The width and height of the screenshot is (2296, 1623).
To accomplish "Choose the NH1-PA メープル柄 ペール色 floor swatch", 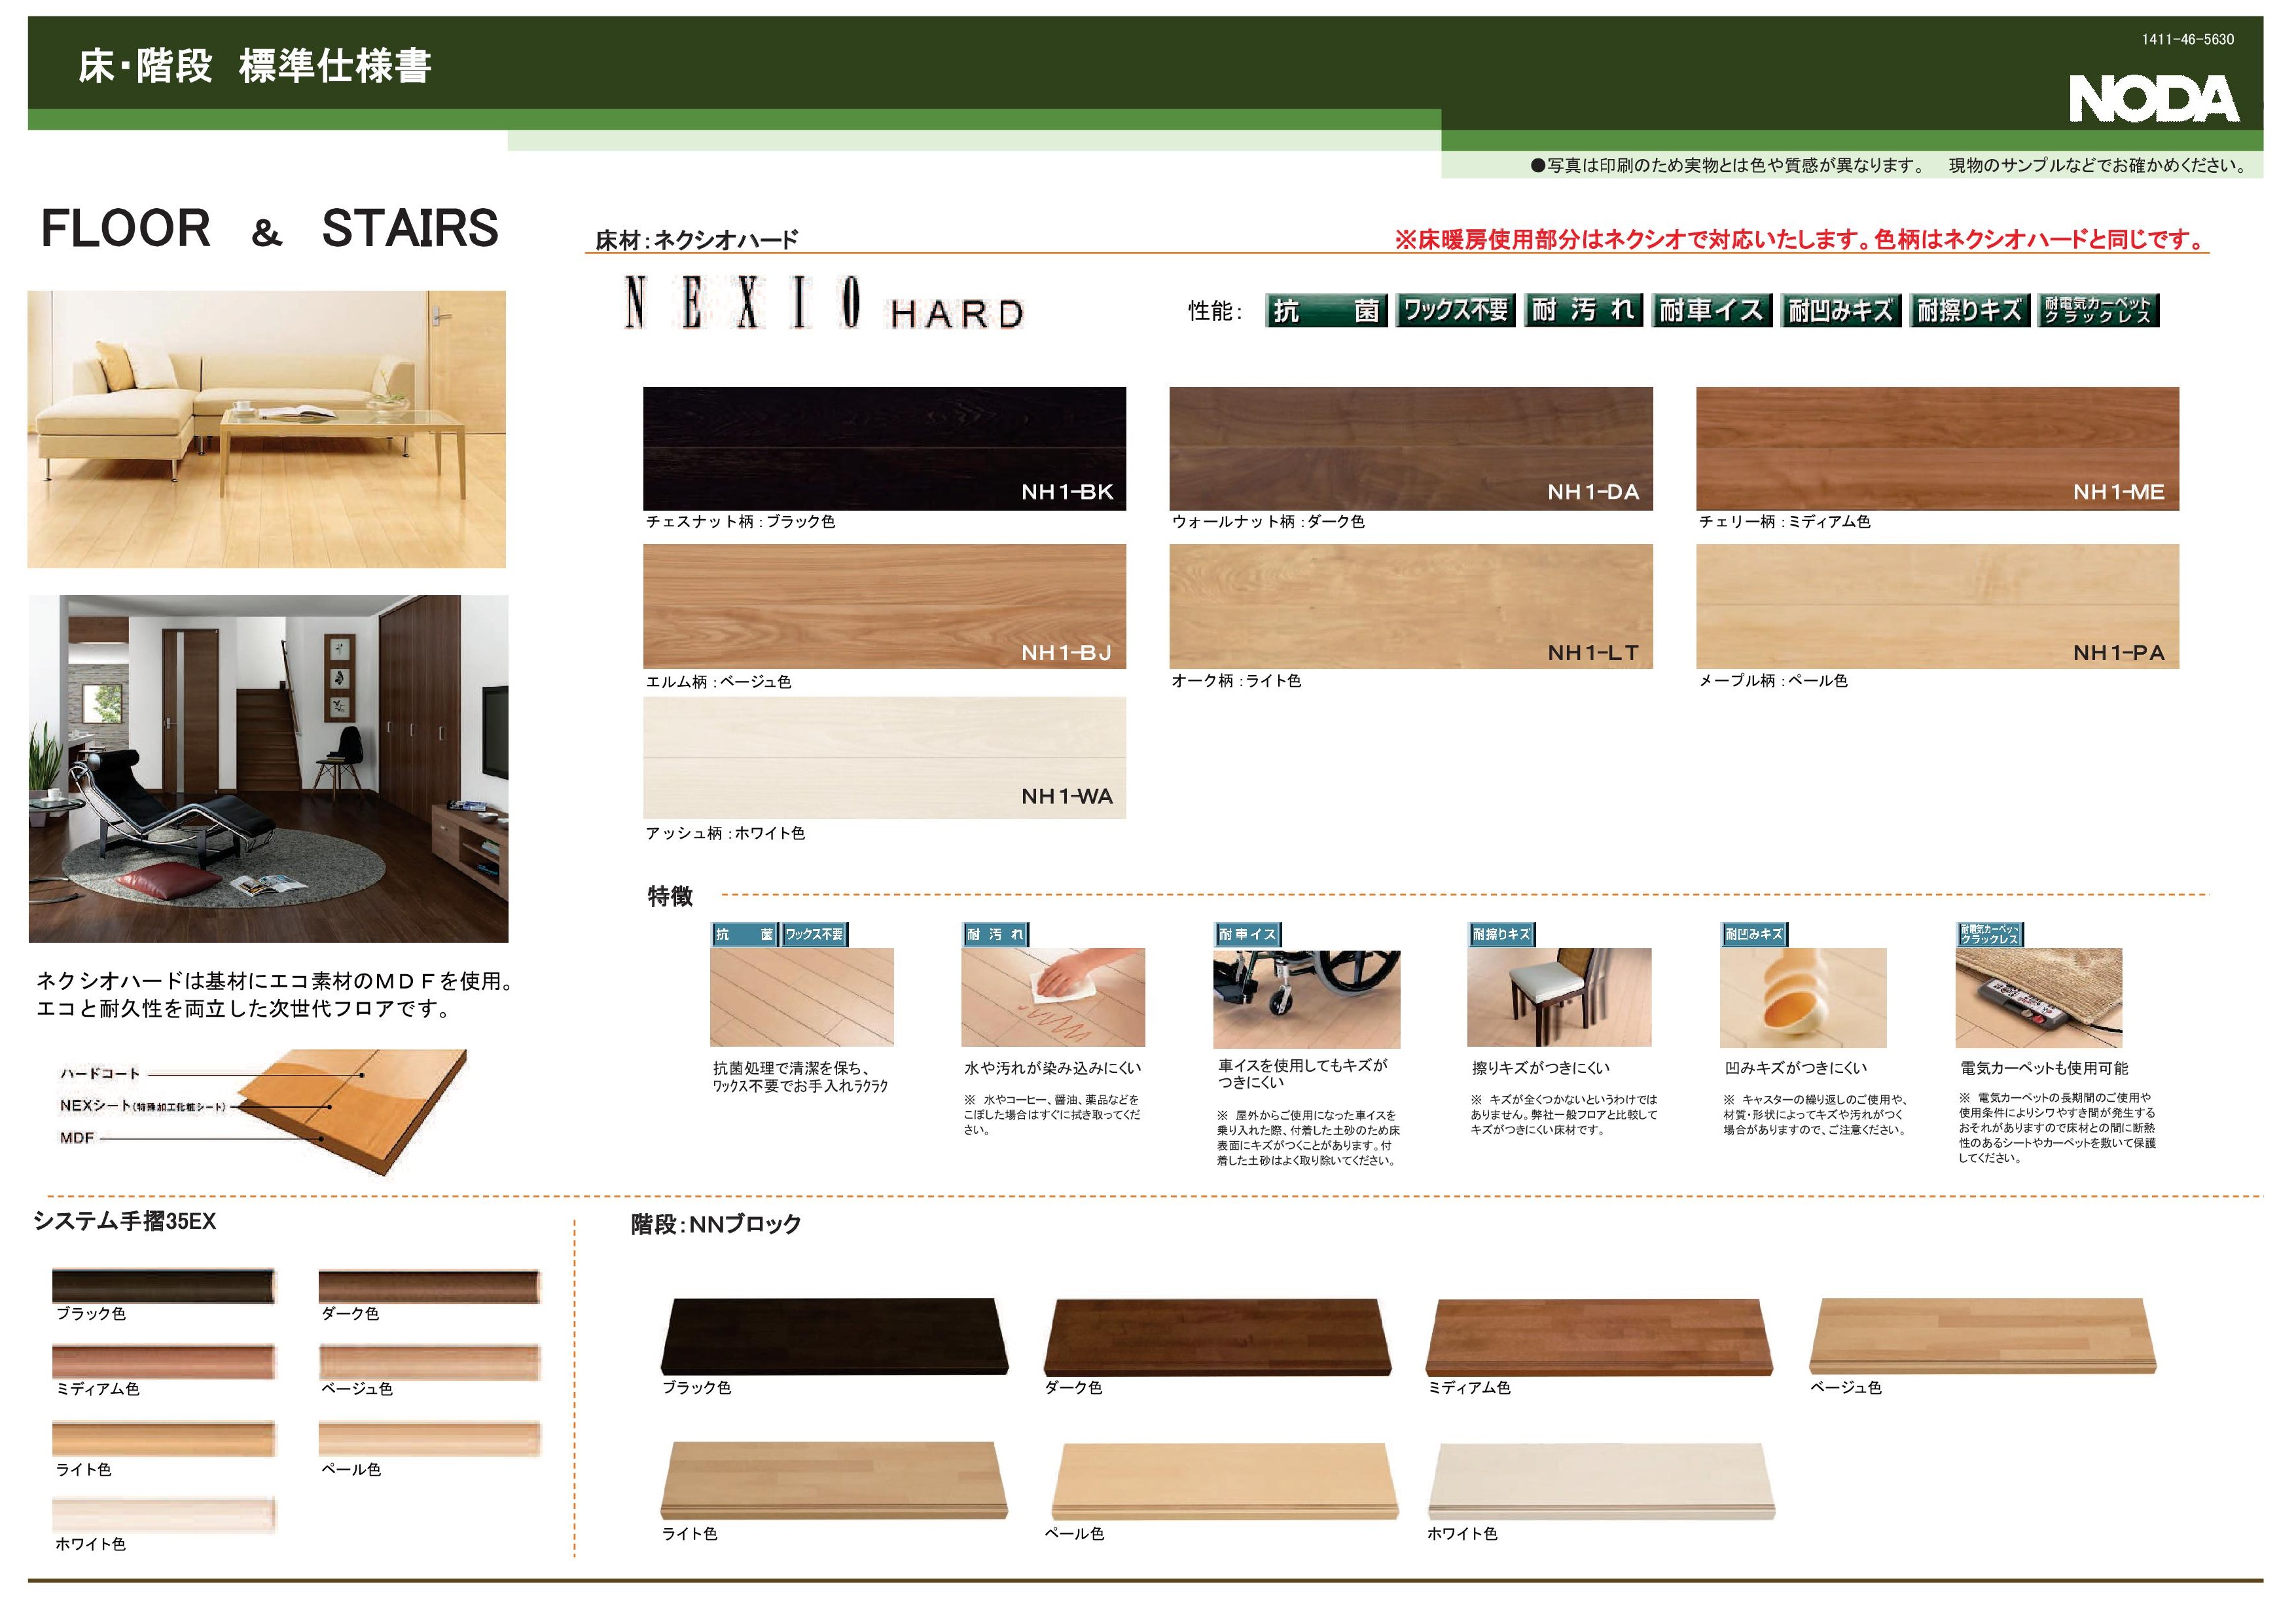I will (1937, 606).
